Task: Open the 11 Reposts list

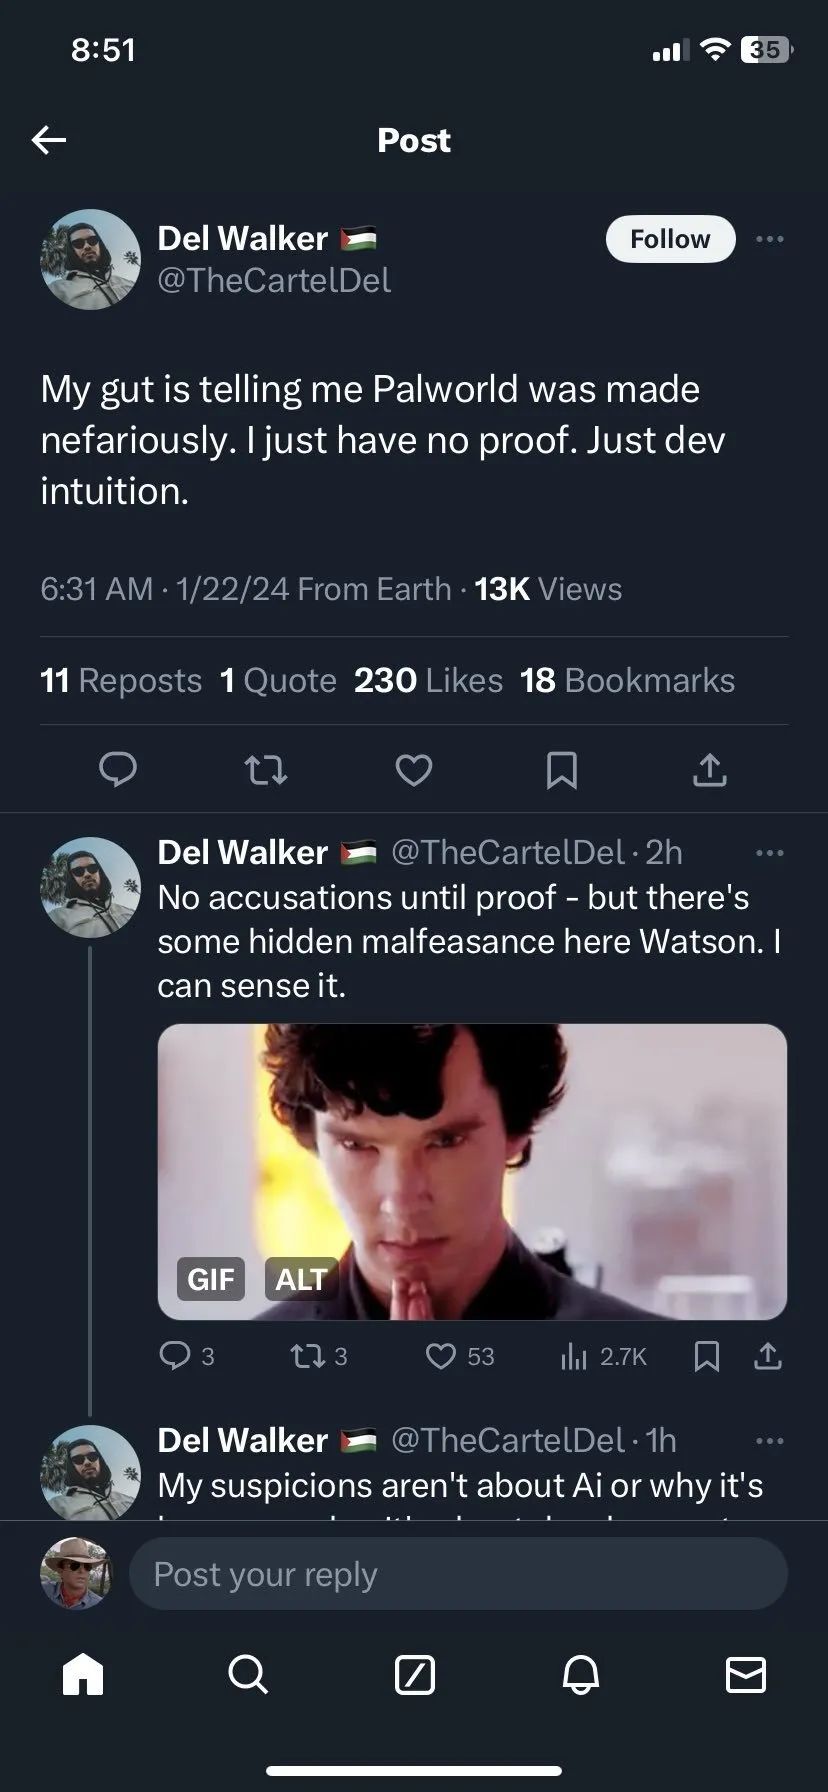Action: point(121,680)
